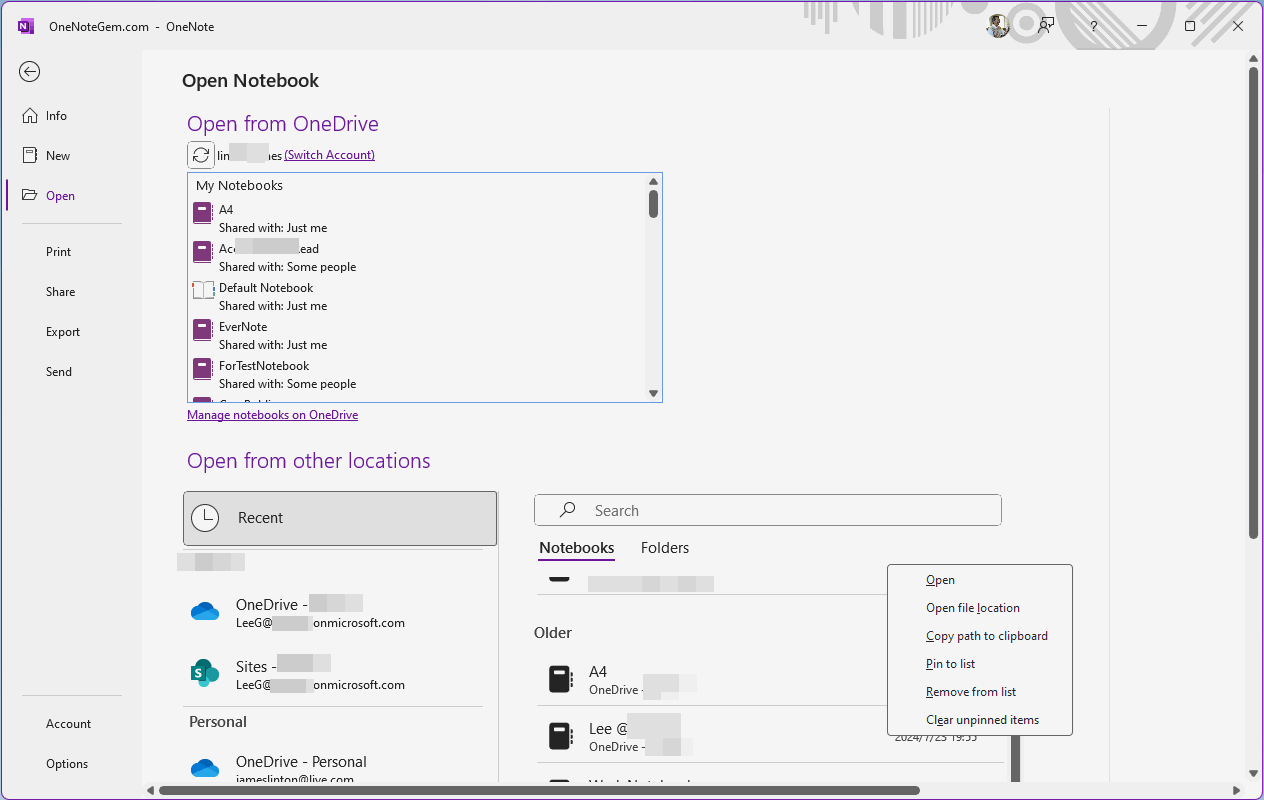Viewport: 1264px width, 800px height.
Task: Refresh the OneDrive notebook list
Action: [x=201, y=155]
